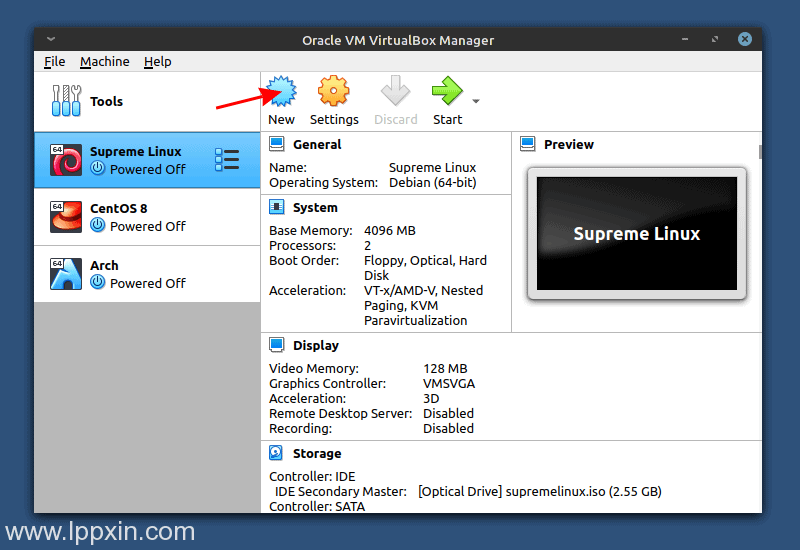Click the Storage section disk icon
800x550 pixels.
276,453
